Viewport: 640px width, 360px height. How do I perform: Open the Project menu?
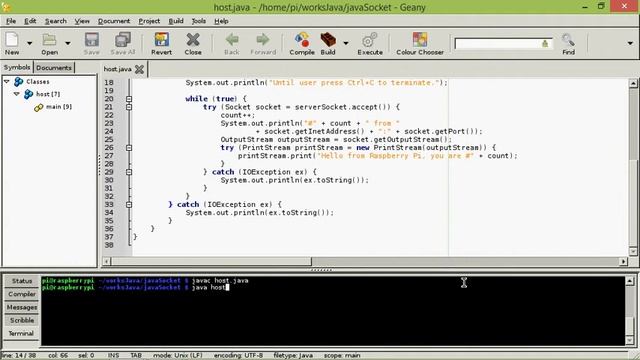pyautogui.click(x=149, y=21)
